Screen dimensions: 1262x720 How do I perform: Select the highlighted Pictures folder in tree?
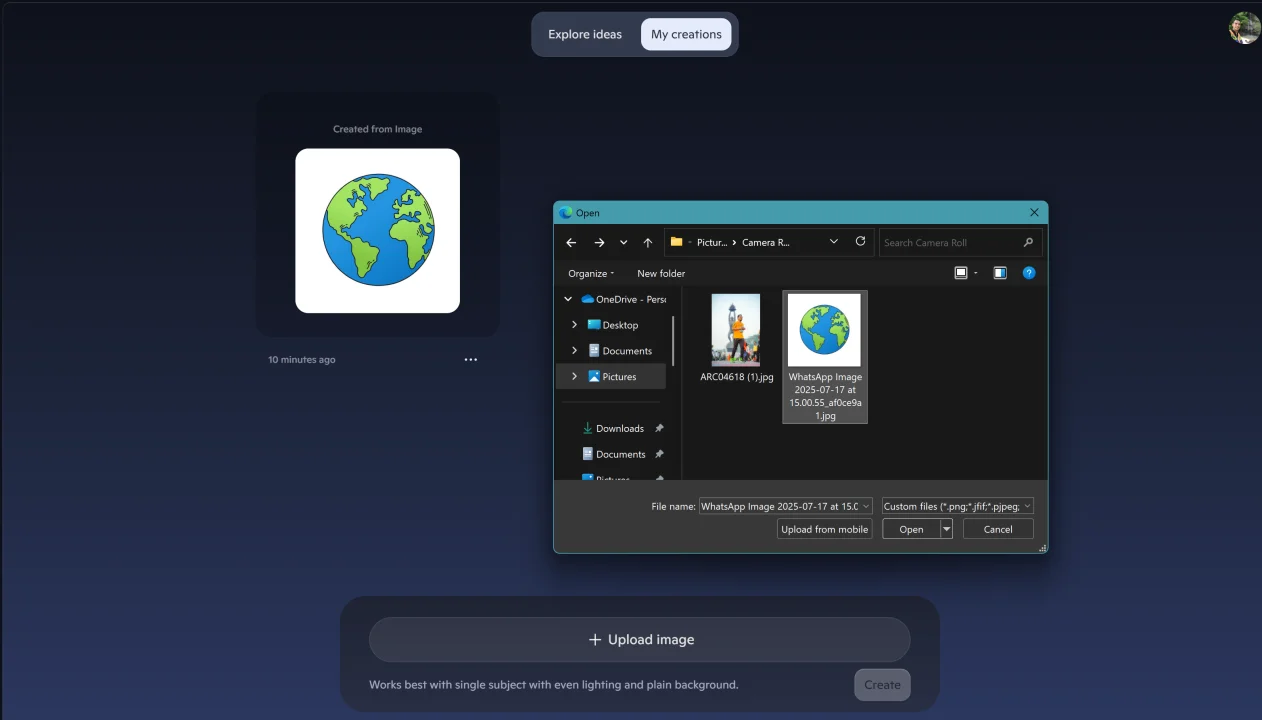(x=612, y=377)
